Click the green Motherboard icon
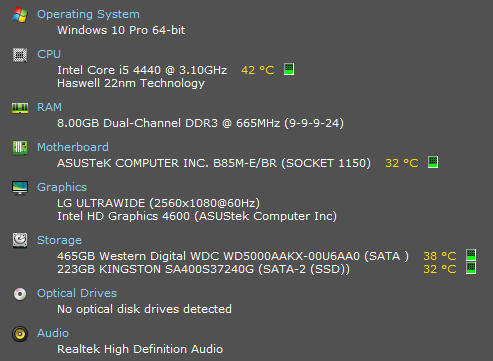Image resolution: width=493 pixels, height=361 pixels. click(20, 148)
